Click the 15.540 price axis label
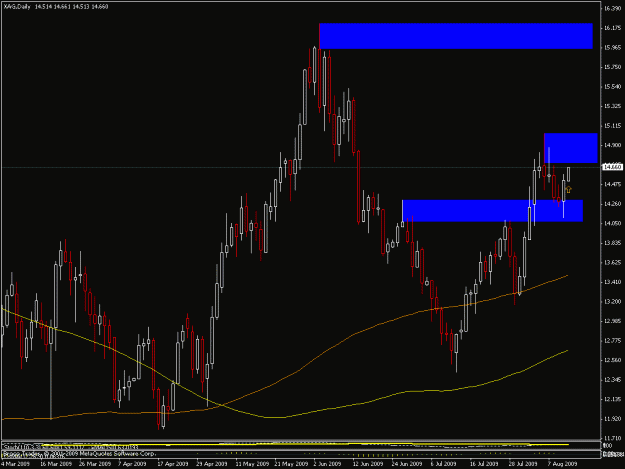Image resolution: width=625 pixels, height=469 pixels. 613,86
